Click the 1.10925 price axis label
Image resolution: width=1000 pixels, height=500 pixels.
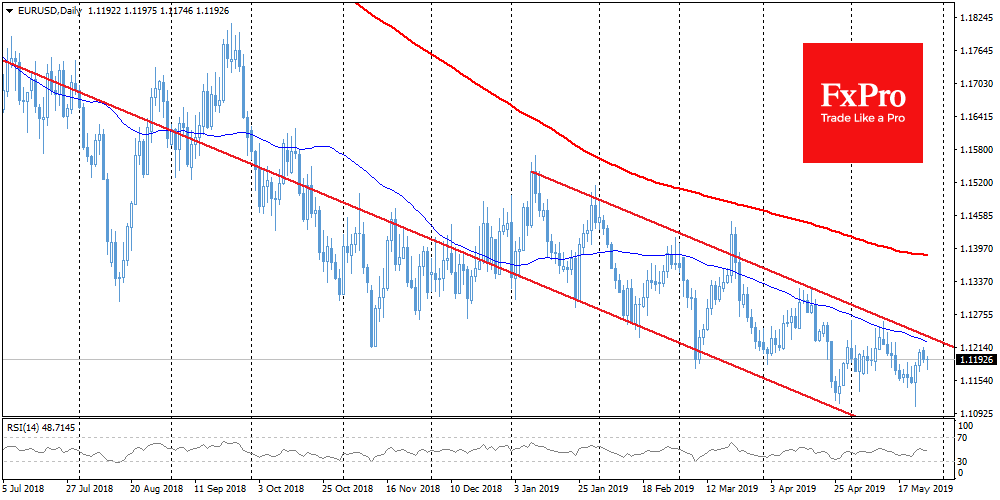975,413
